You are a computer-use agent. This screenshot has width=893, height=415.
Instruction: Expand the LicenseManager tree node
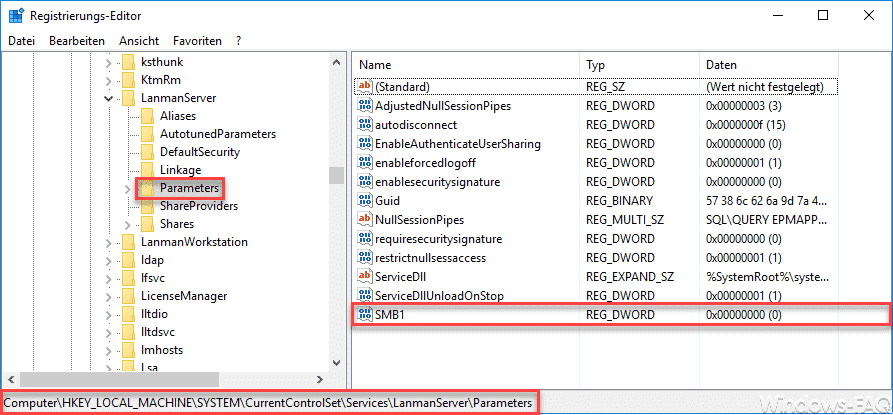point(108,296)
